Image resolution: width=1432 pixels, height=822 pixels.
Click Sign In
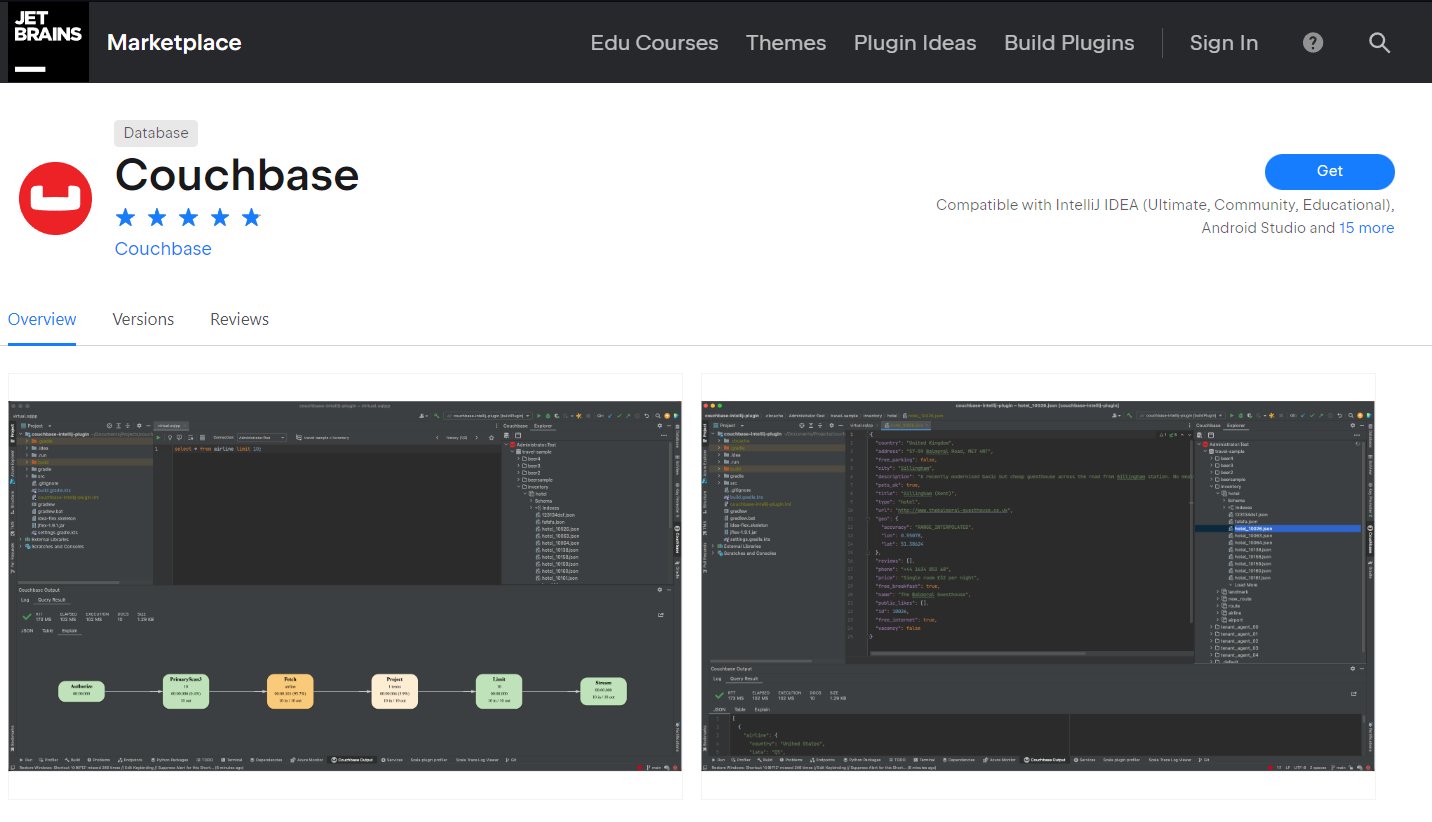[x=1224, y=43]
